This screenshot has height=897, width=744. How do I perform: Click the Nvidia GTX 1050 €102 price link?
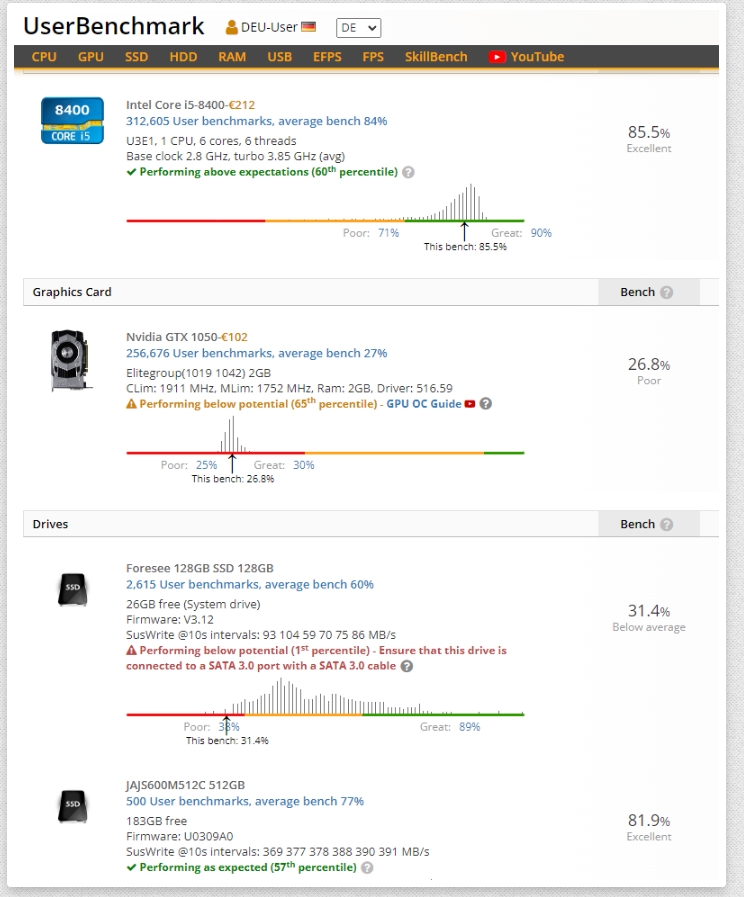(234, 337)
